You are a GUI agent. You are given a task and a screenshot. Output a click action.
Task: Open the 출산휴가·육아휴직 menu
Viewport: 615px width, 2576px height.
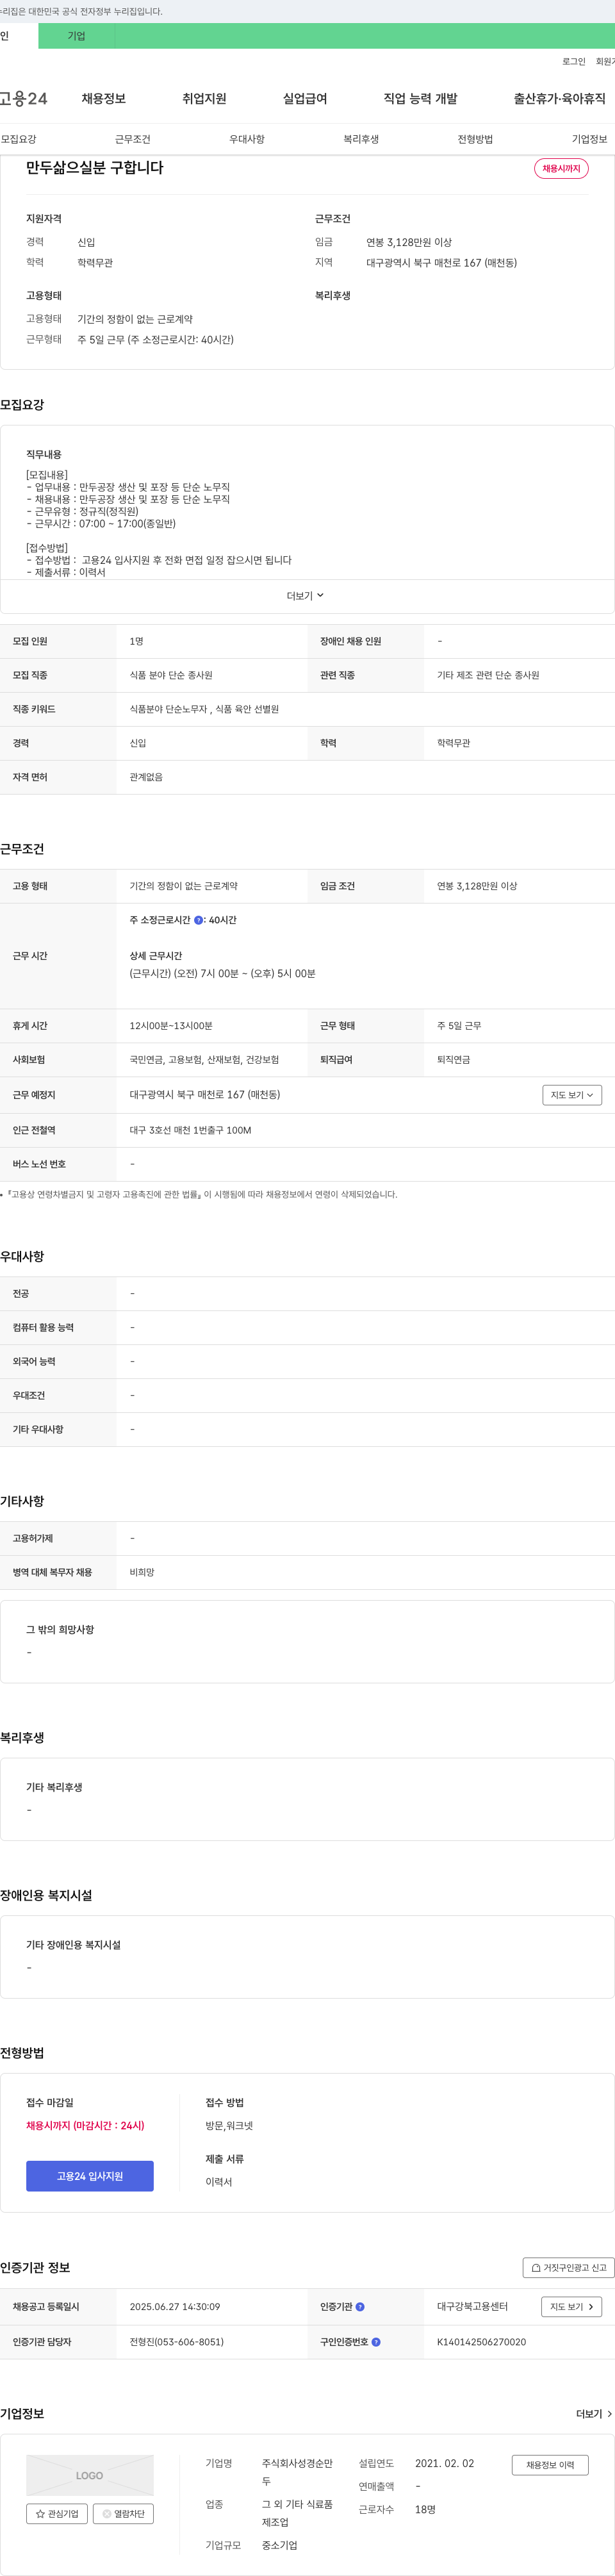pyautogui.click(x=559, y=99)
